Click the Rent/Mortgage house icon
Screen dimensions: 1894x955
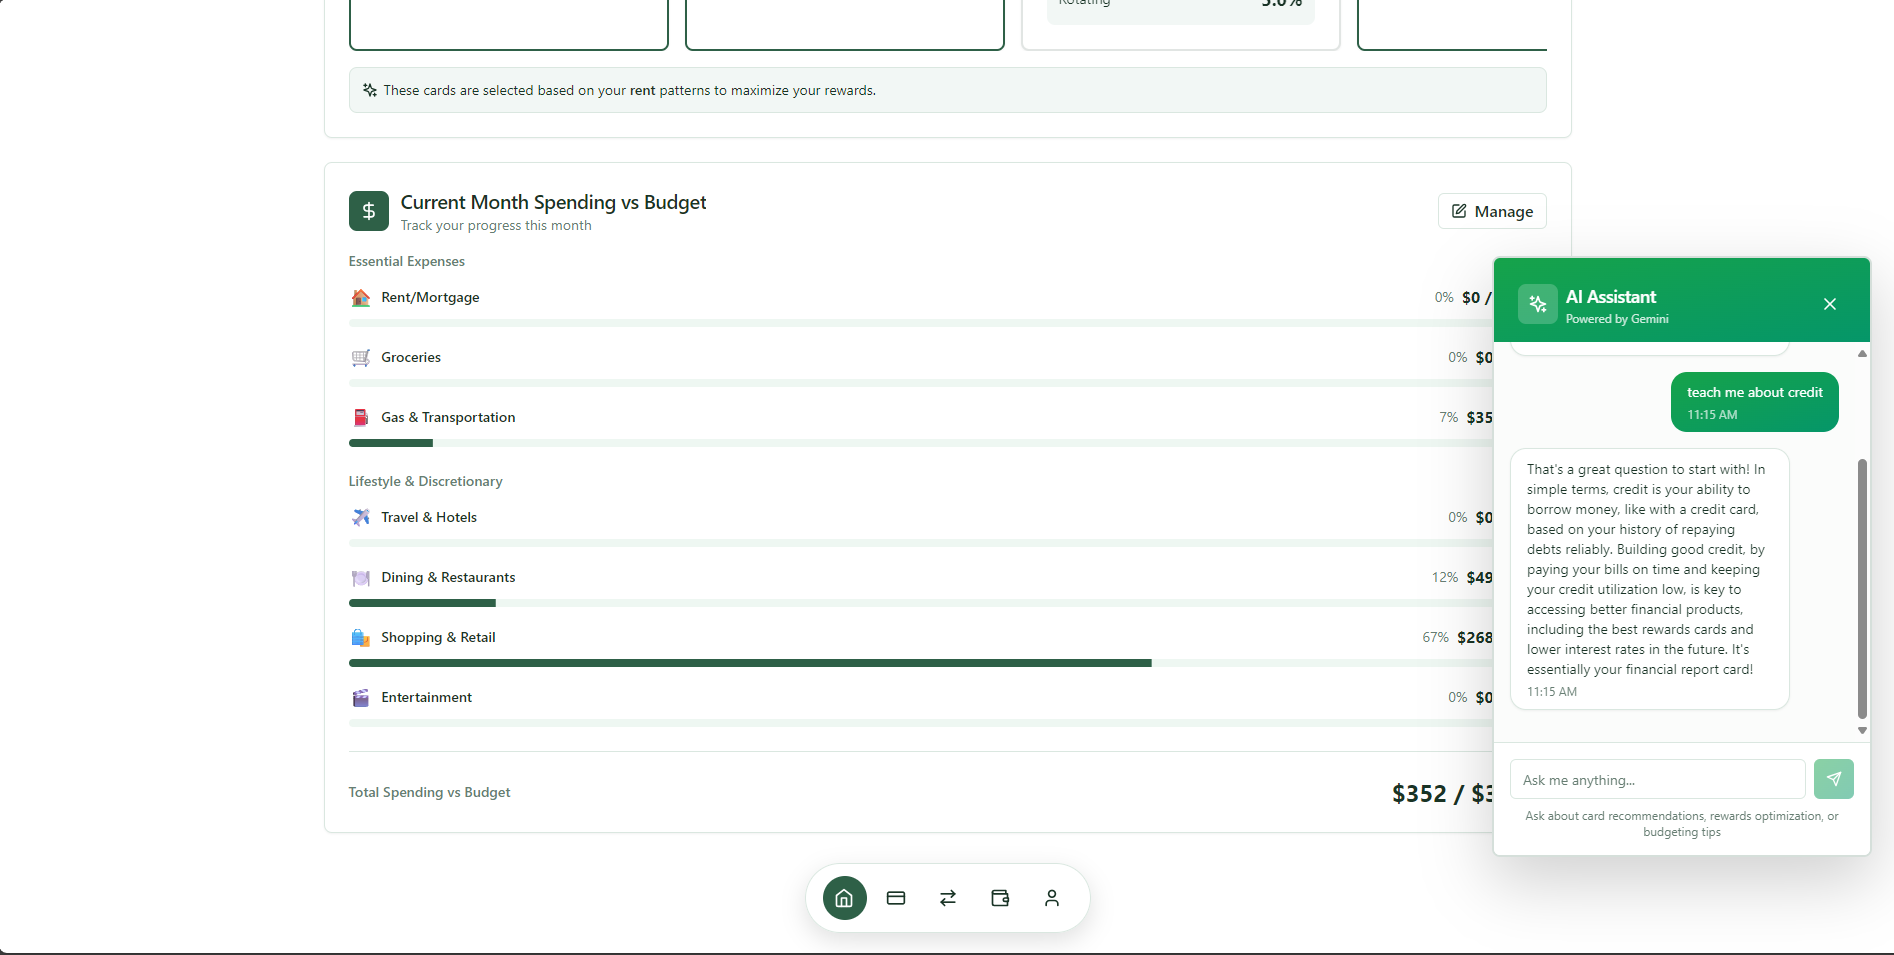click(361, 298)
